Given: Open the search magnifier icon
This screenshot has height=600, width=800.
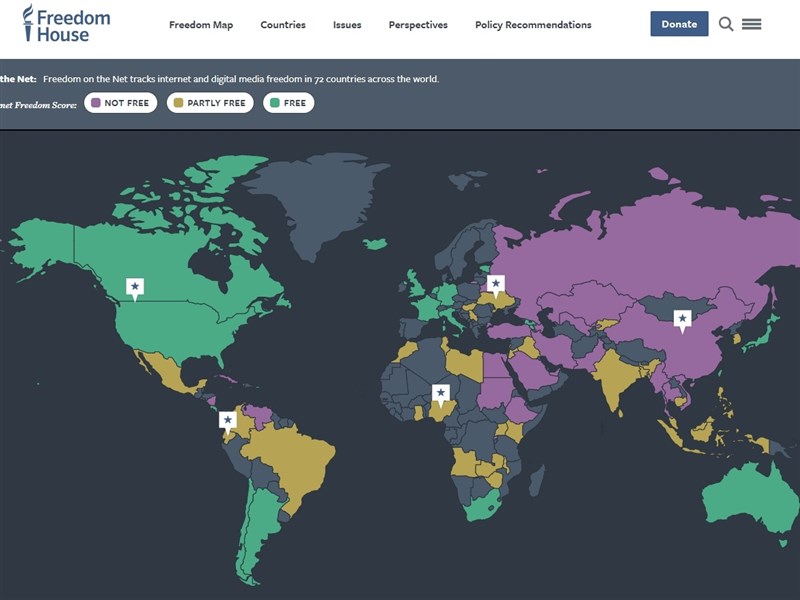Looking at the screenshot, I should [726, 24].
